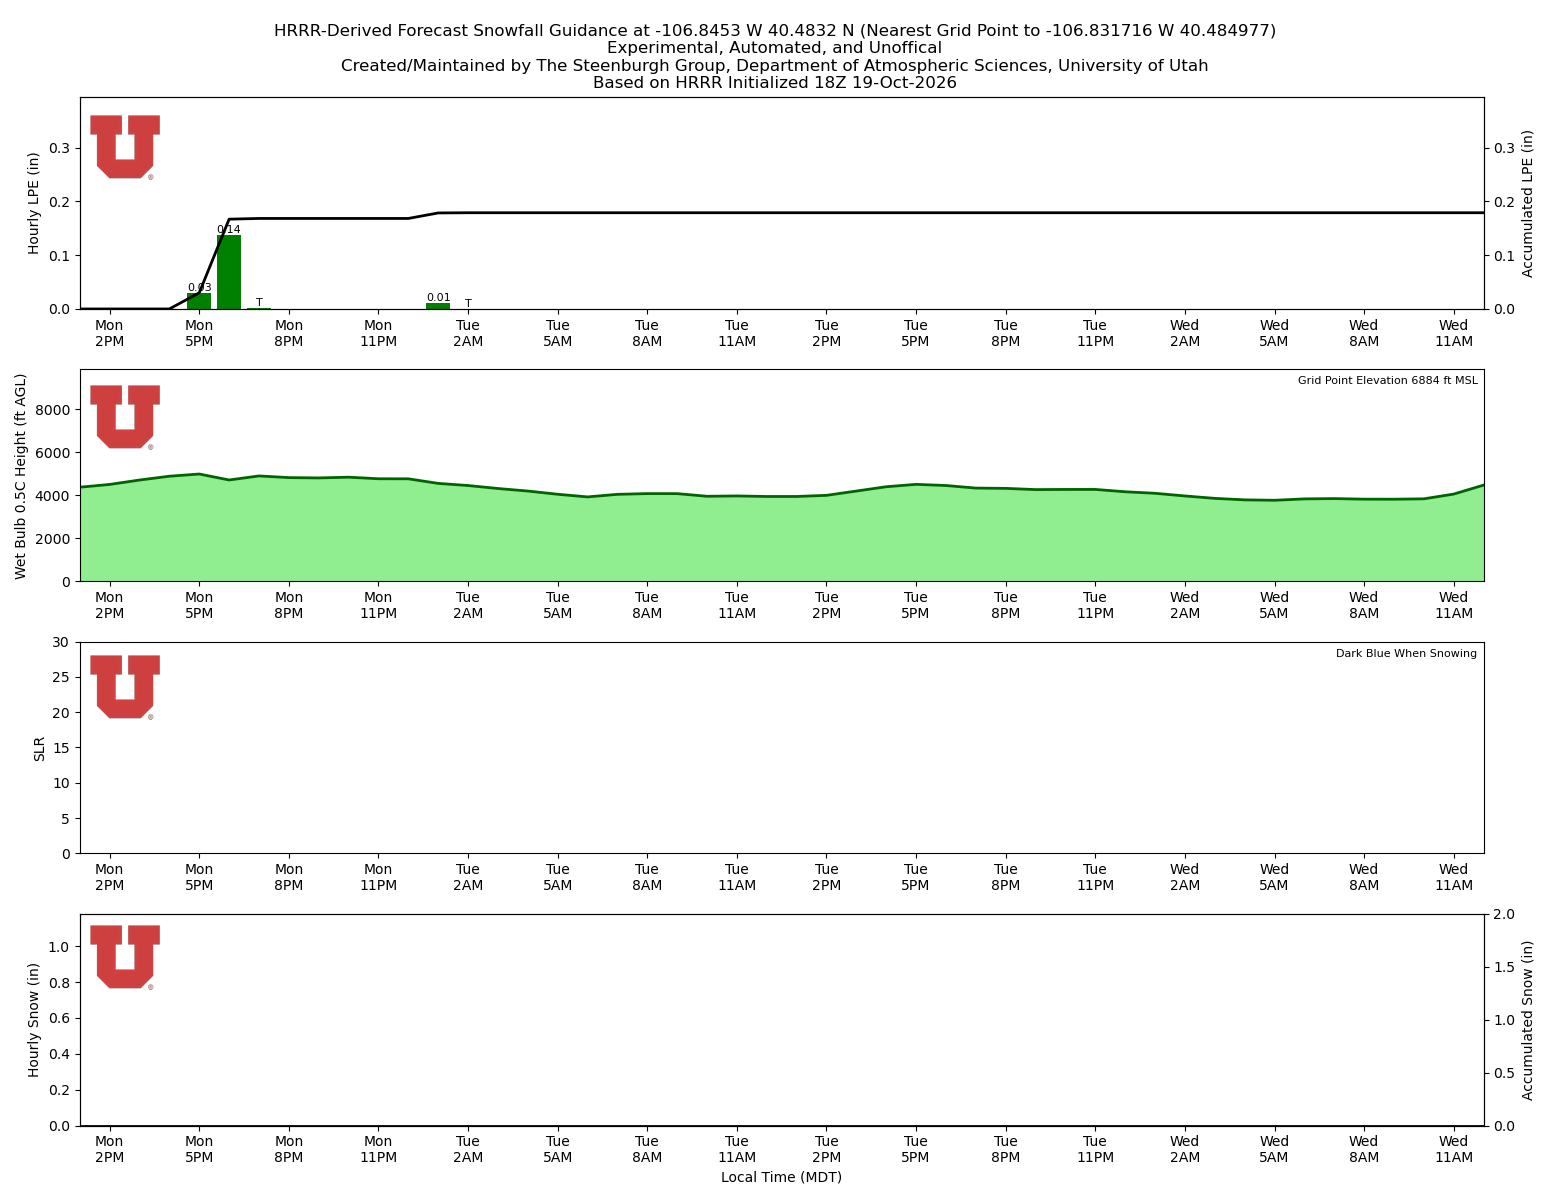The height and width of the screenshot is (1200, 1550).
Task: Click the title line 'HRRR-Derived Forecast Snowfall Guidance'
Action: (775, 31)
